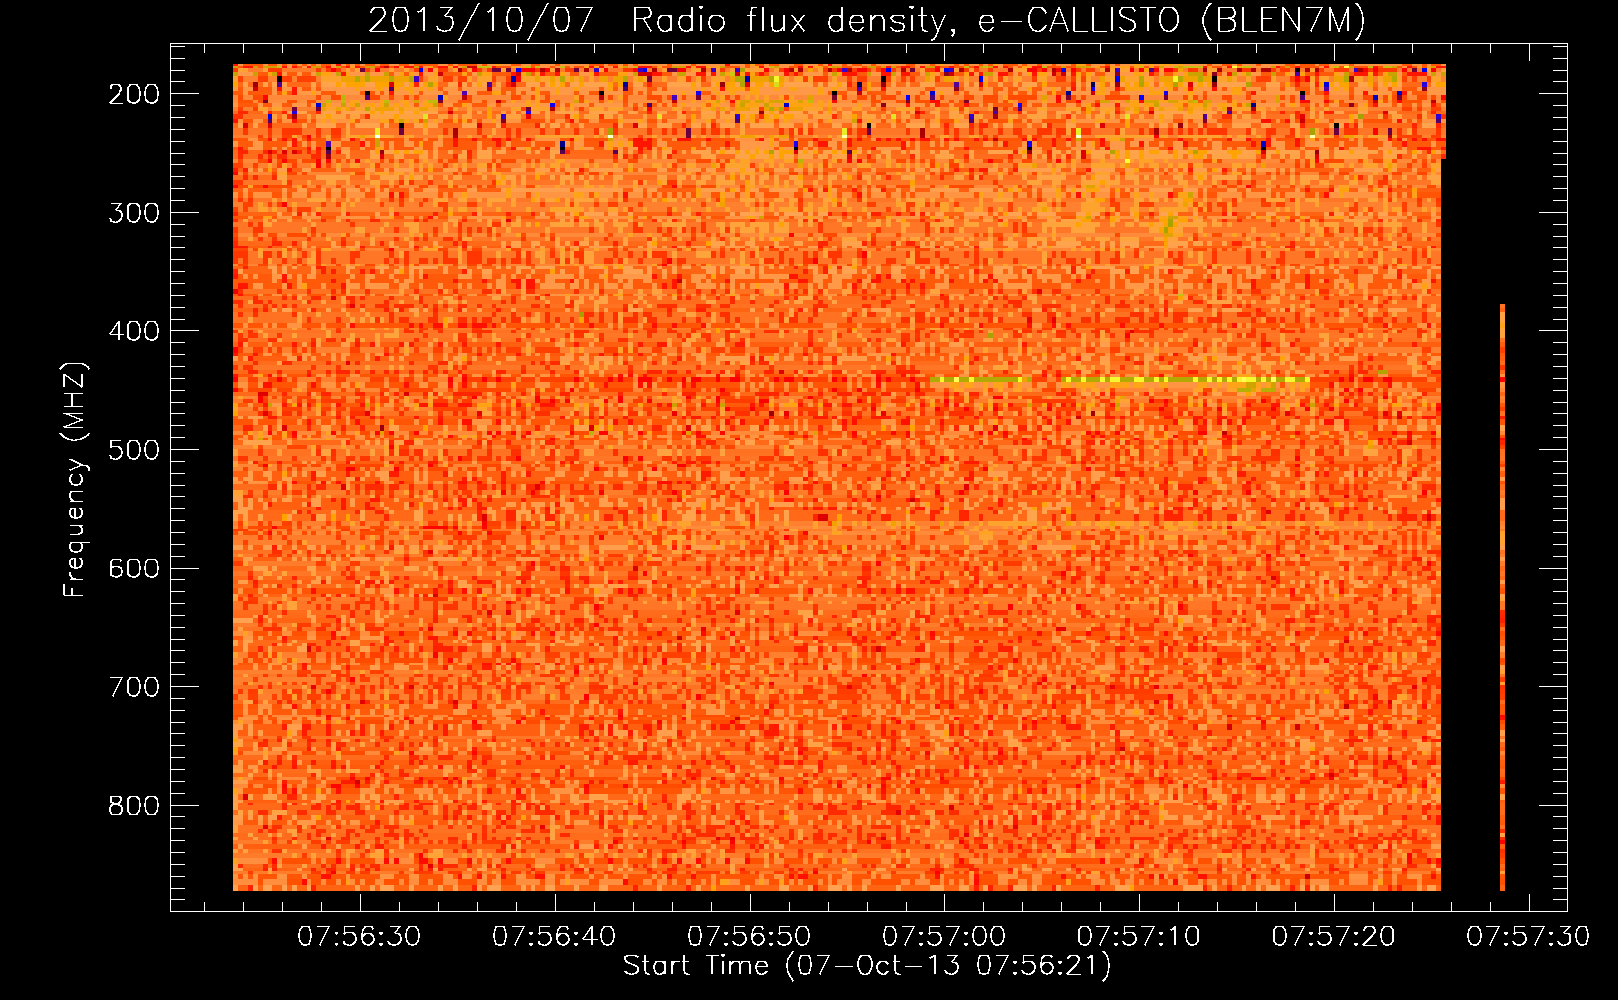This screenshot has width=1618, height=1000.
Task: Click the 07:56:40 time tick label
Action: coord(554,937)
